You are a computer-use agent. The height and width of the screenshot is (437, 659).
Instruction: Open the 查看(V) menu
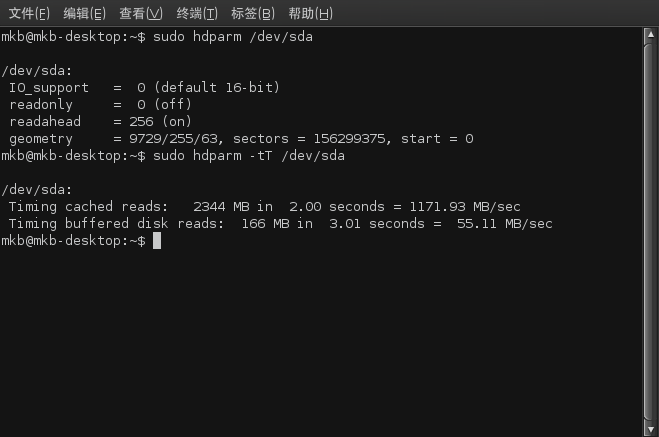tap(141, 13)
